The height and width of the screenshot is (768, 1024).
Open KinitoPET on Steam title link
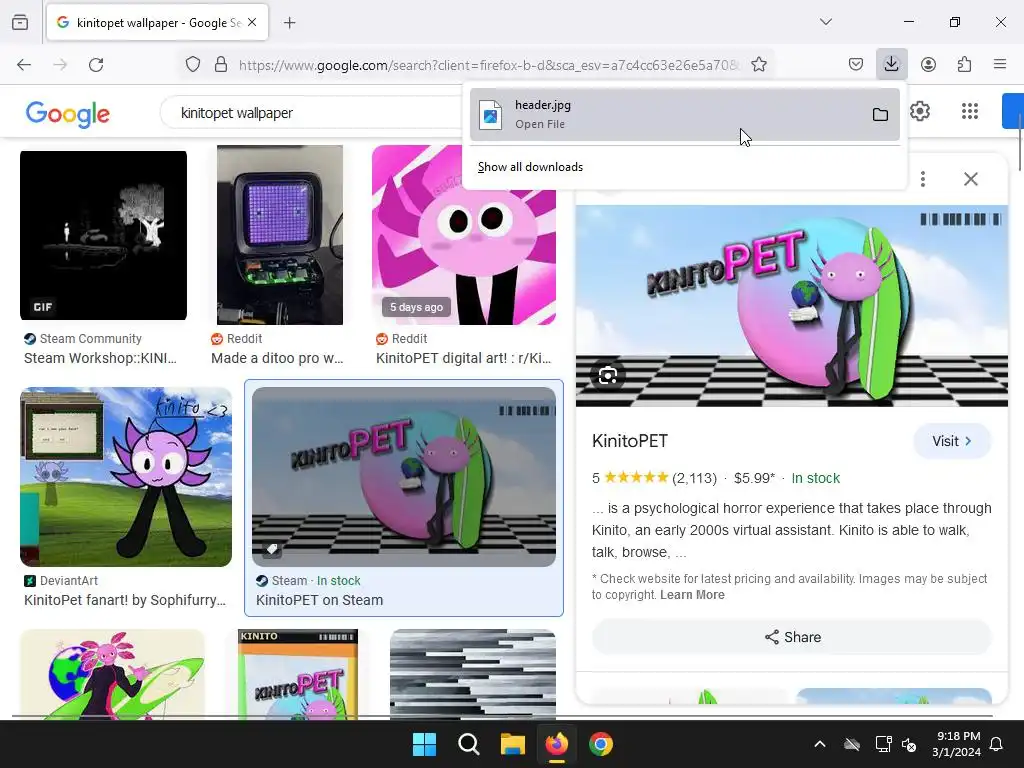coord(319,600)
